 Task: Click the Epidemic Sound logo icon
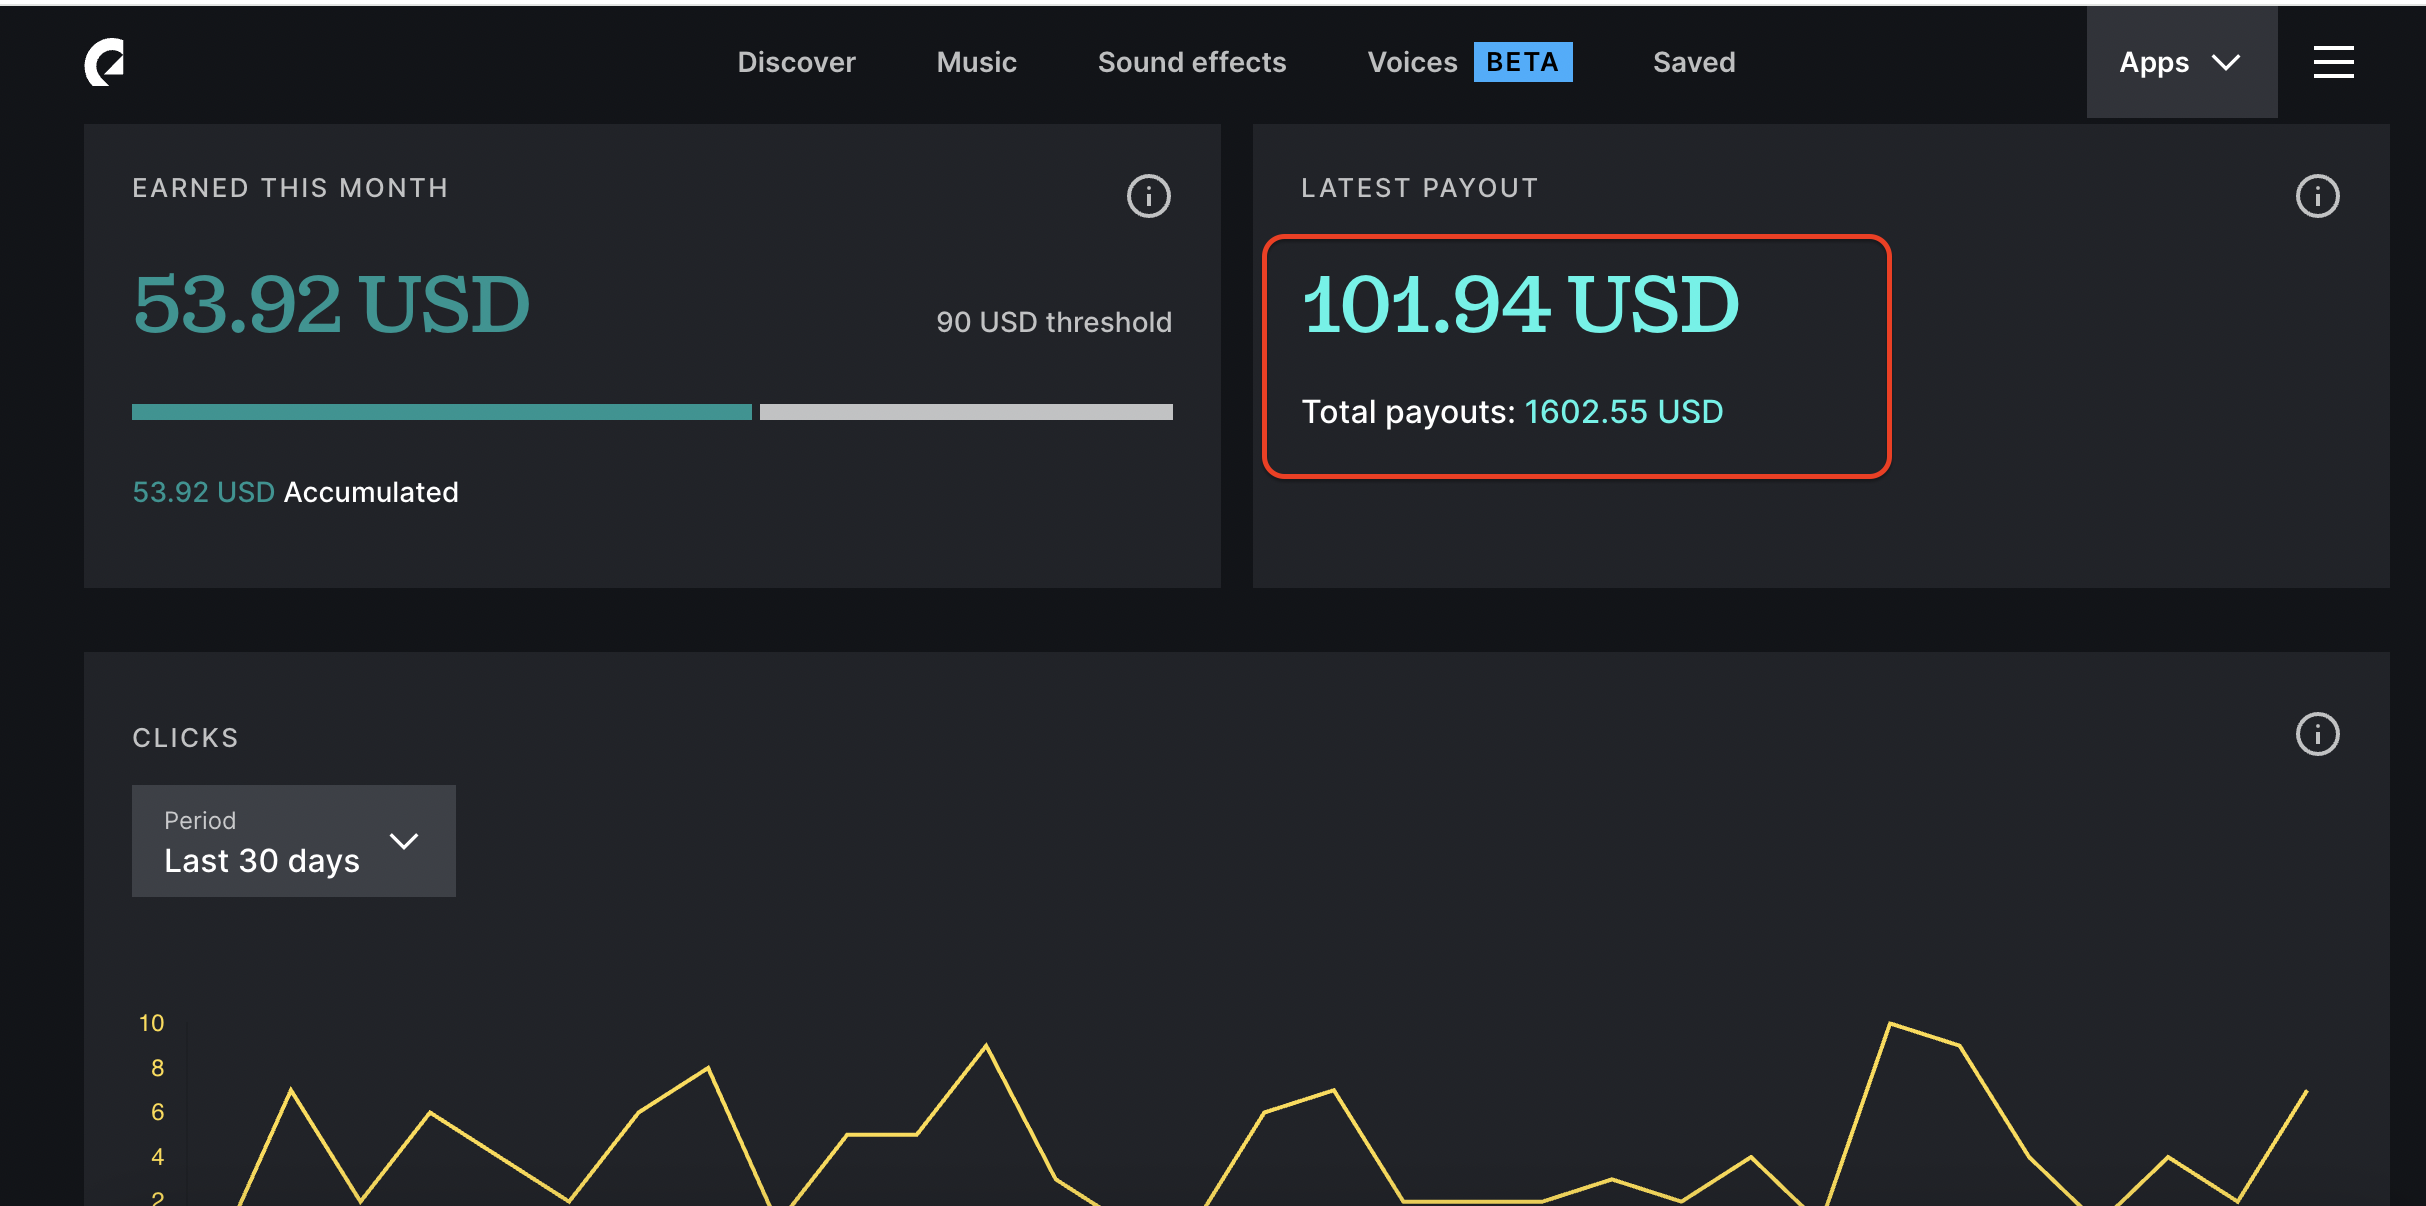(105, 62)
